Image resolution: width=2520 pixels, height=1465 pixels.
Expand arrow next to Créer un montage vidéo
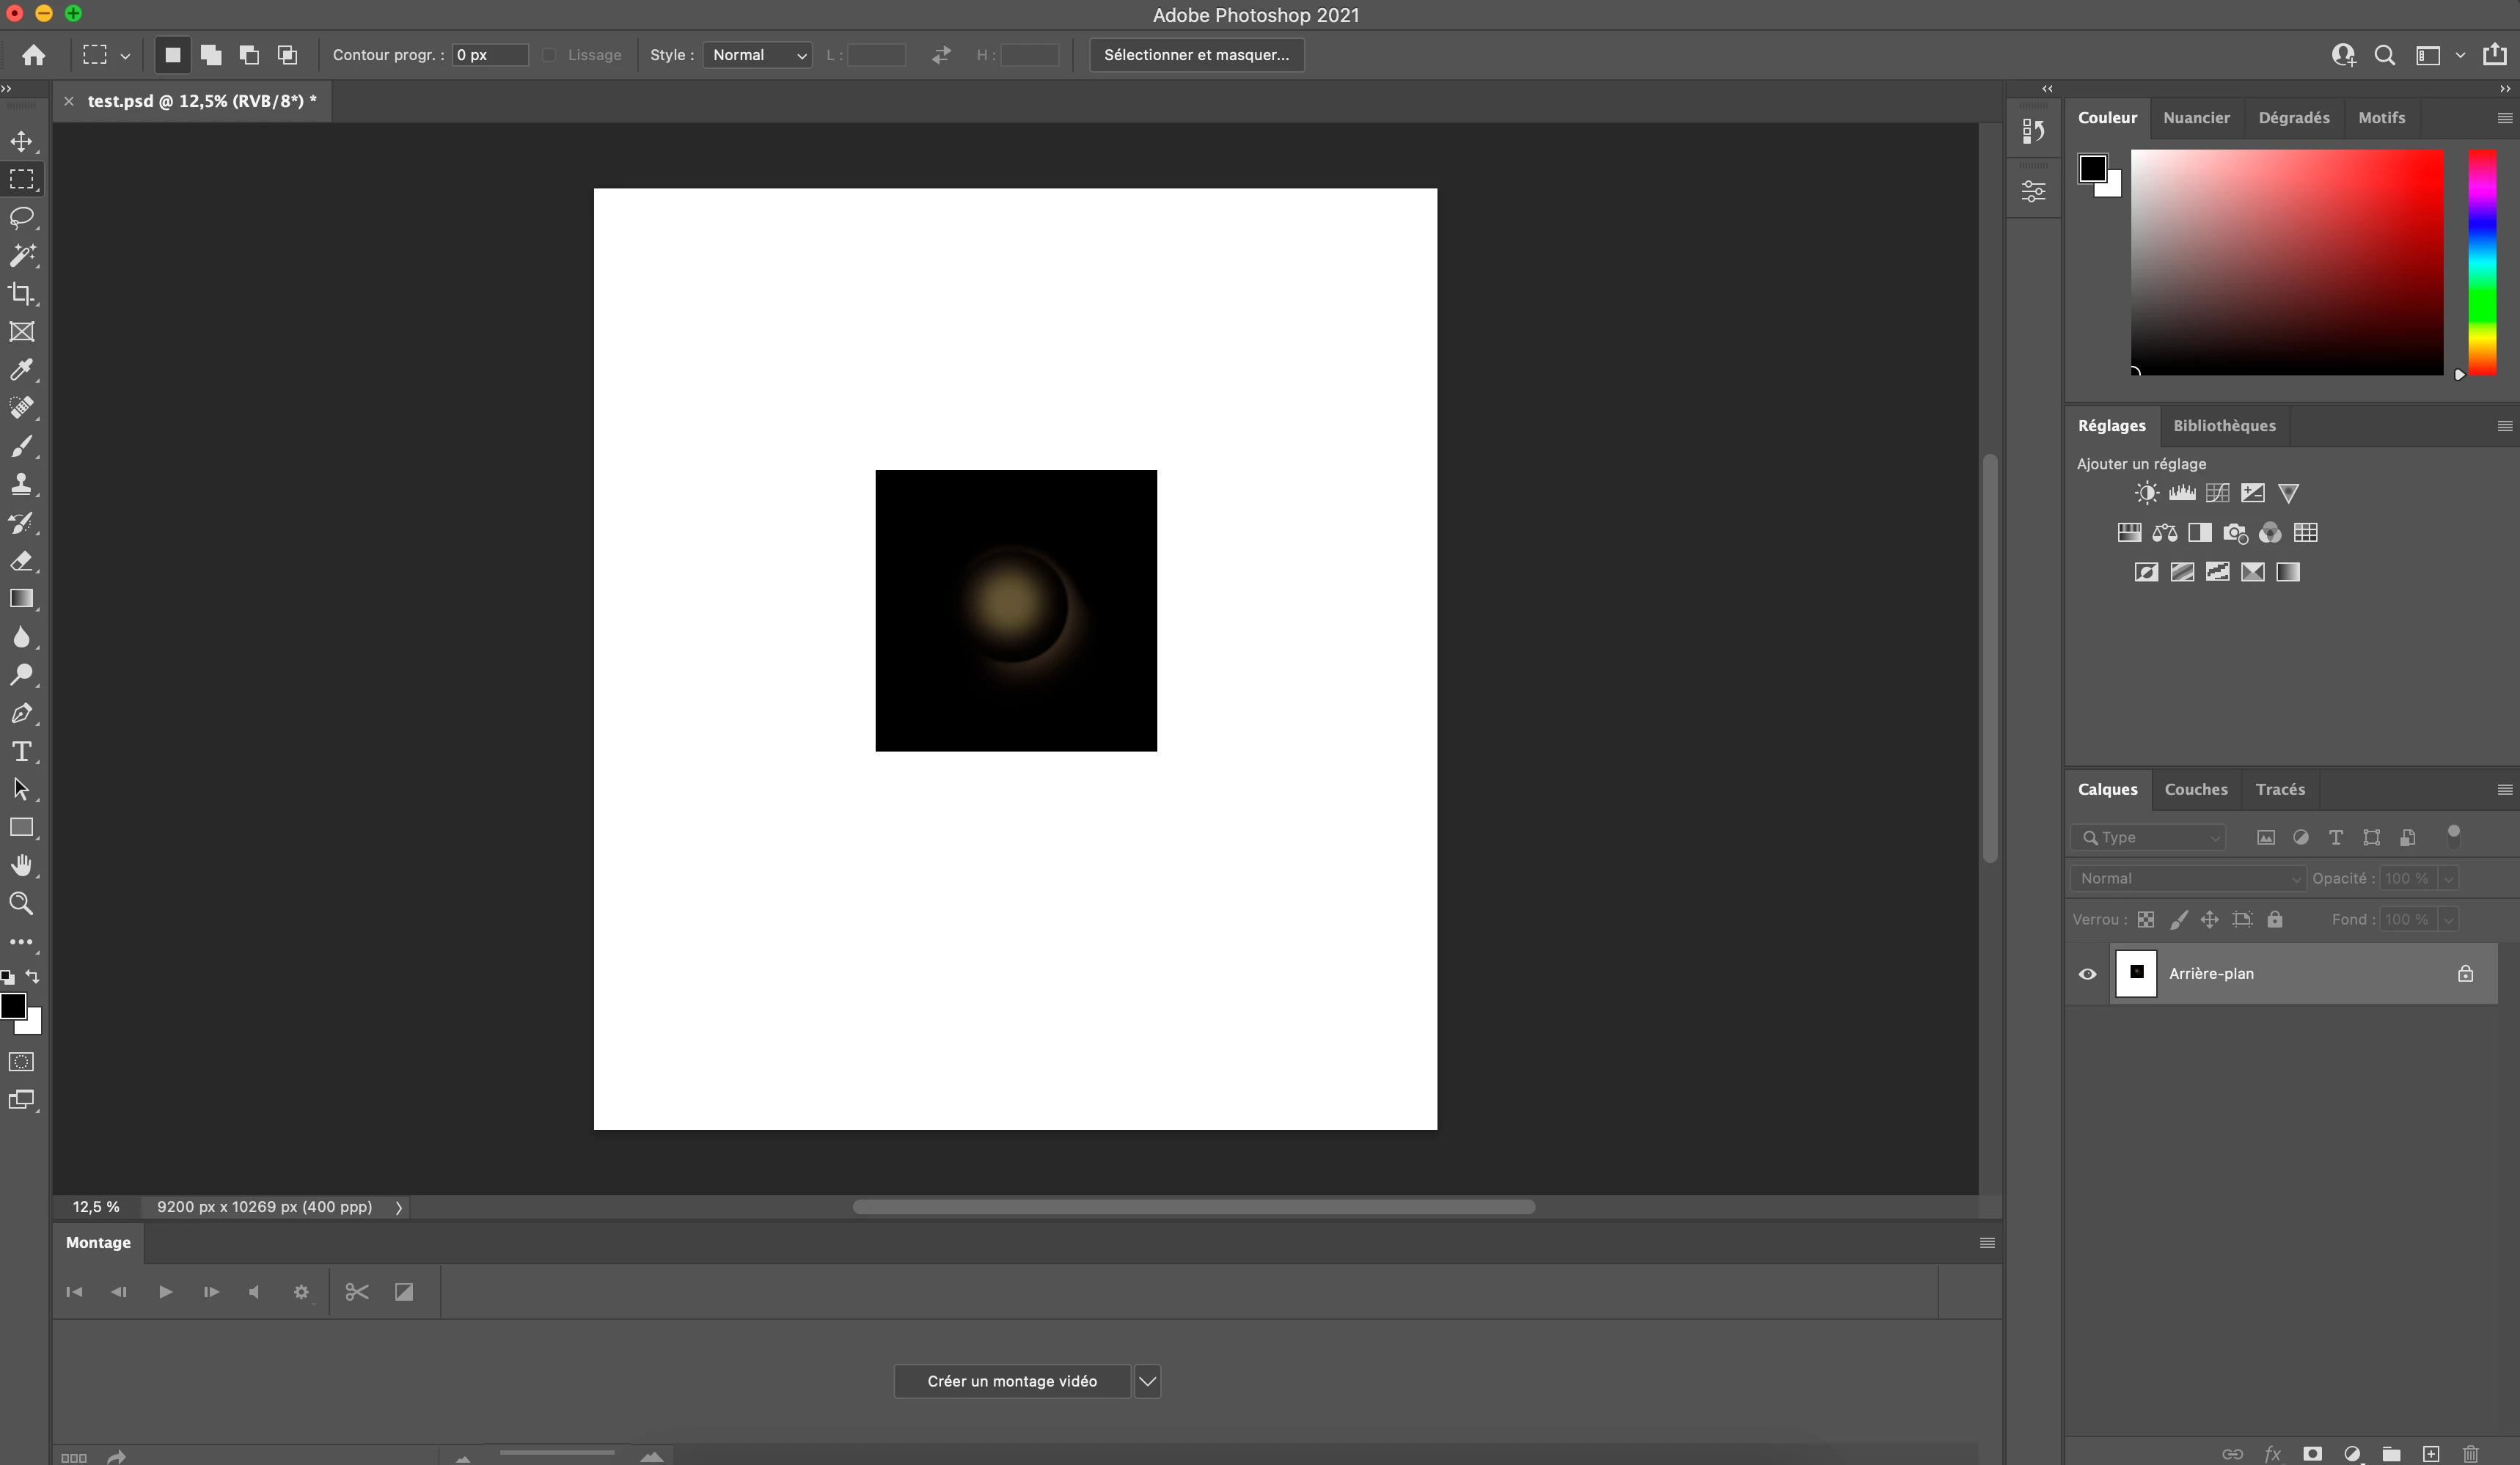(x=1147, y=1382)
